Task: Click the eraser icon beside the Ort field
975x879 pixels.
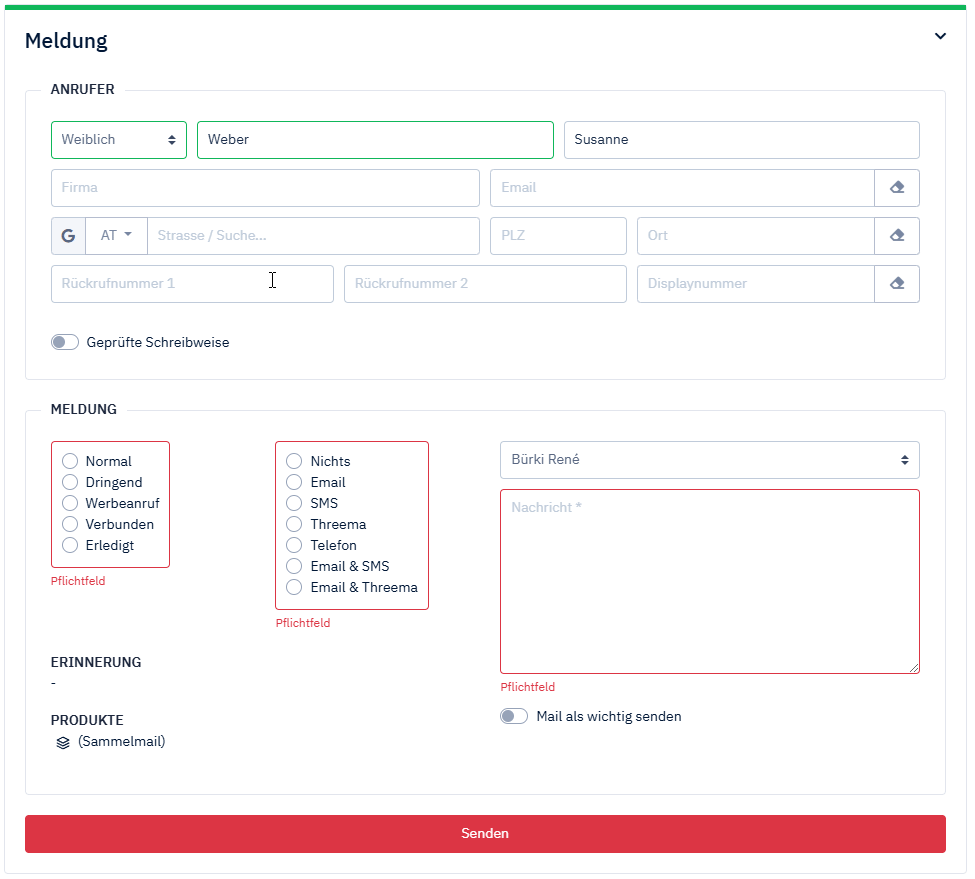Action: 896,236
